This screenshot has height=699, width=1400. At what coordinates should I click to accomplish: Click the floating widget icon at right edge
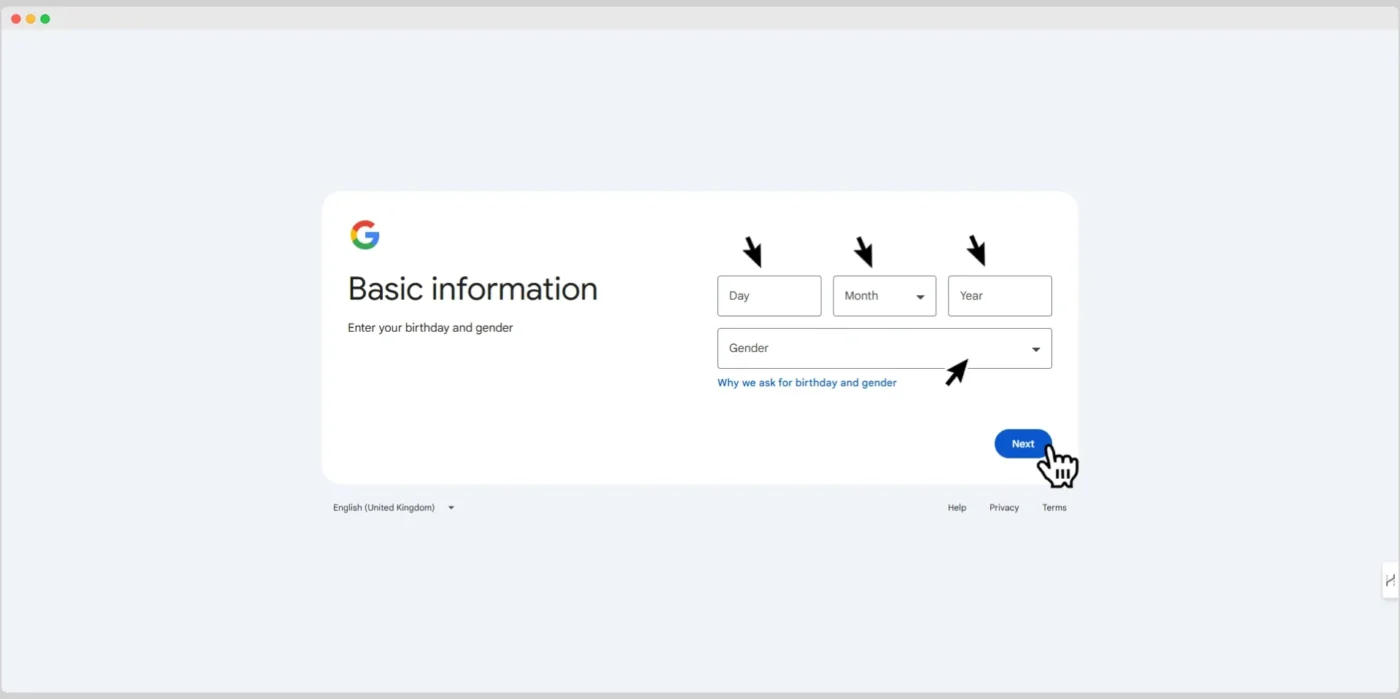click(1390, 580)
